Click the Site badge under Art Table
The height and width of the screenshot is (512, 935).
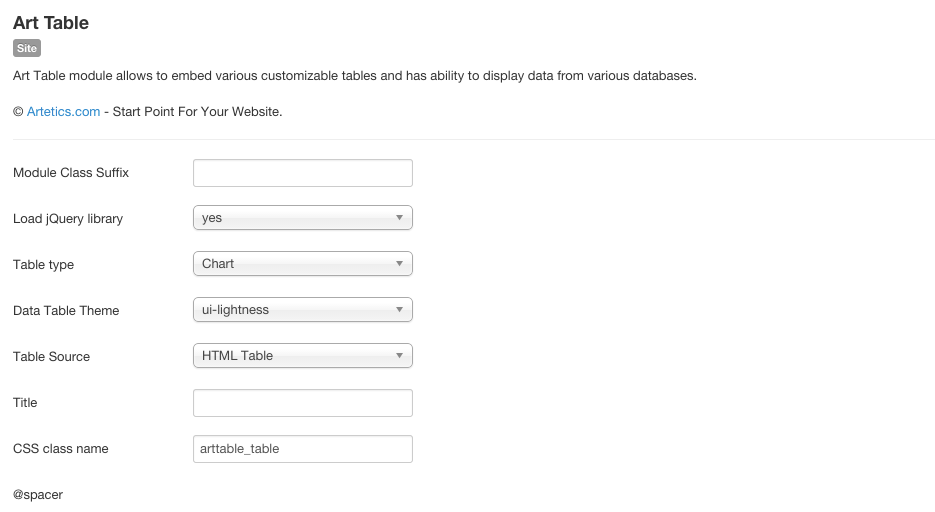tap(27, 48)
